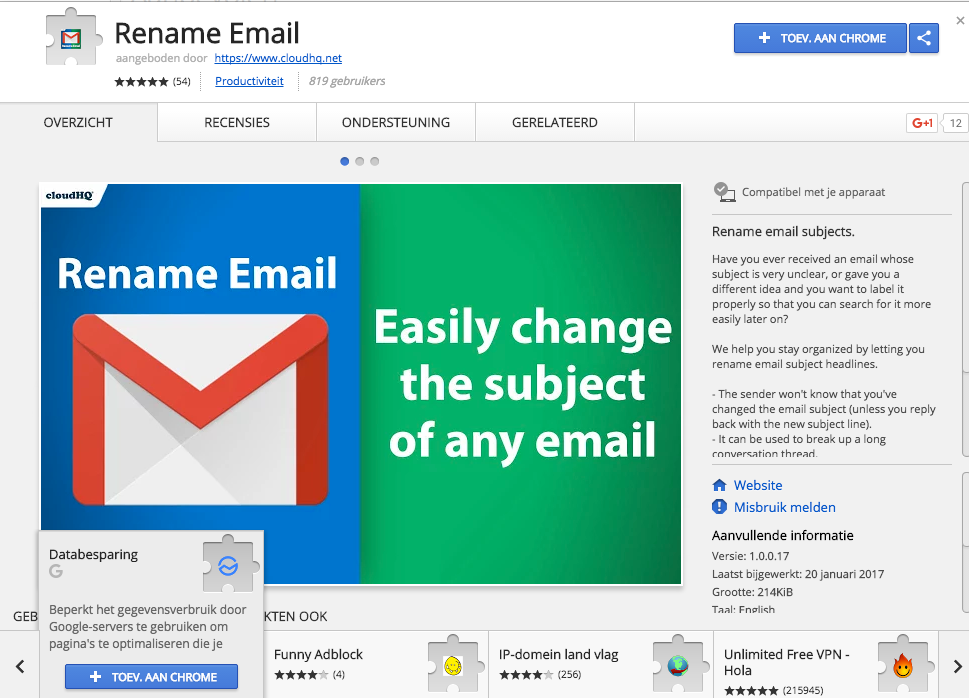This screenshot has height=698, width=969.
Task: Open the Ondersteuning tab
Action: point(396,122)
